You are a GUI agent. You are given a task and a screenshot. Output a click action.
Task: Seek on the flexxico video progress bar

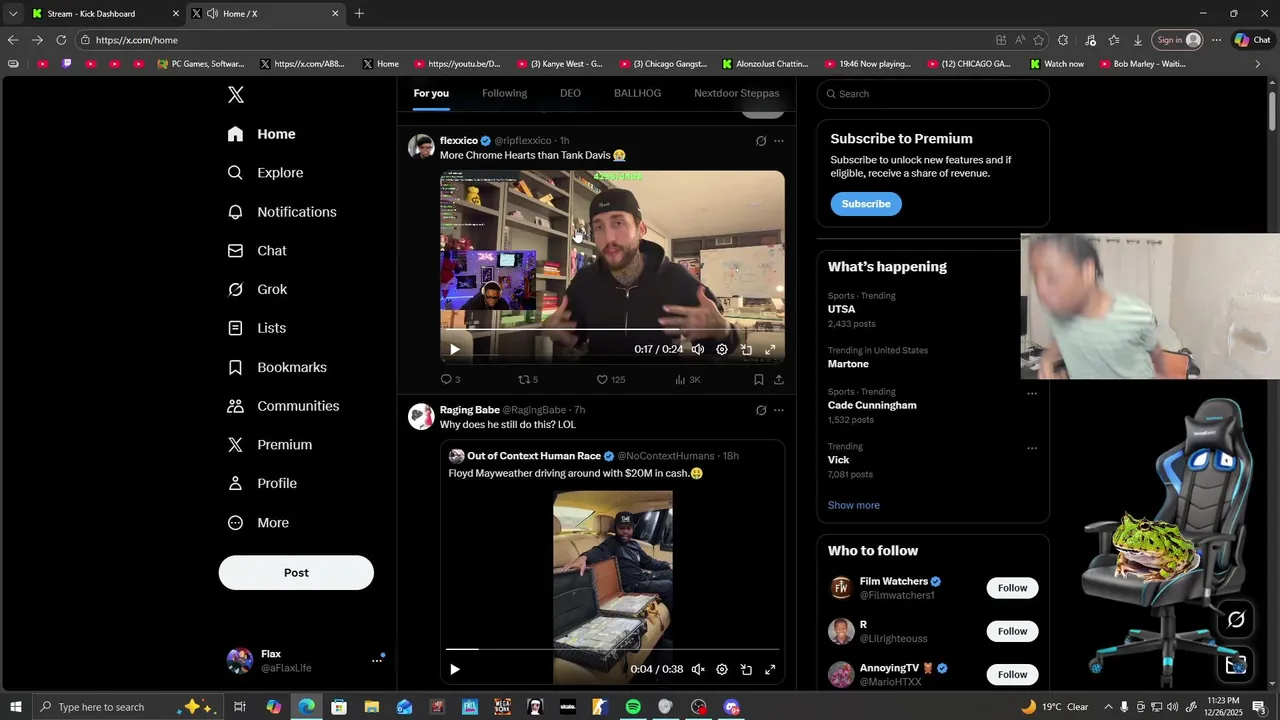pyautogui.click(x=612, y=329)
